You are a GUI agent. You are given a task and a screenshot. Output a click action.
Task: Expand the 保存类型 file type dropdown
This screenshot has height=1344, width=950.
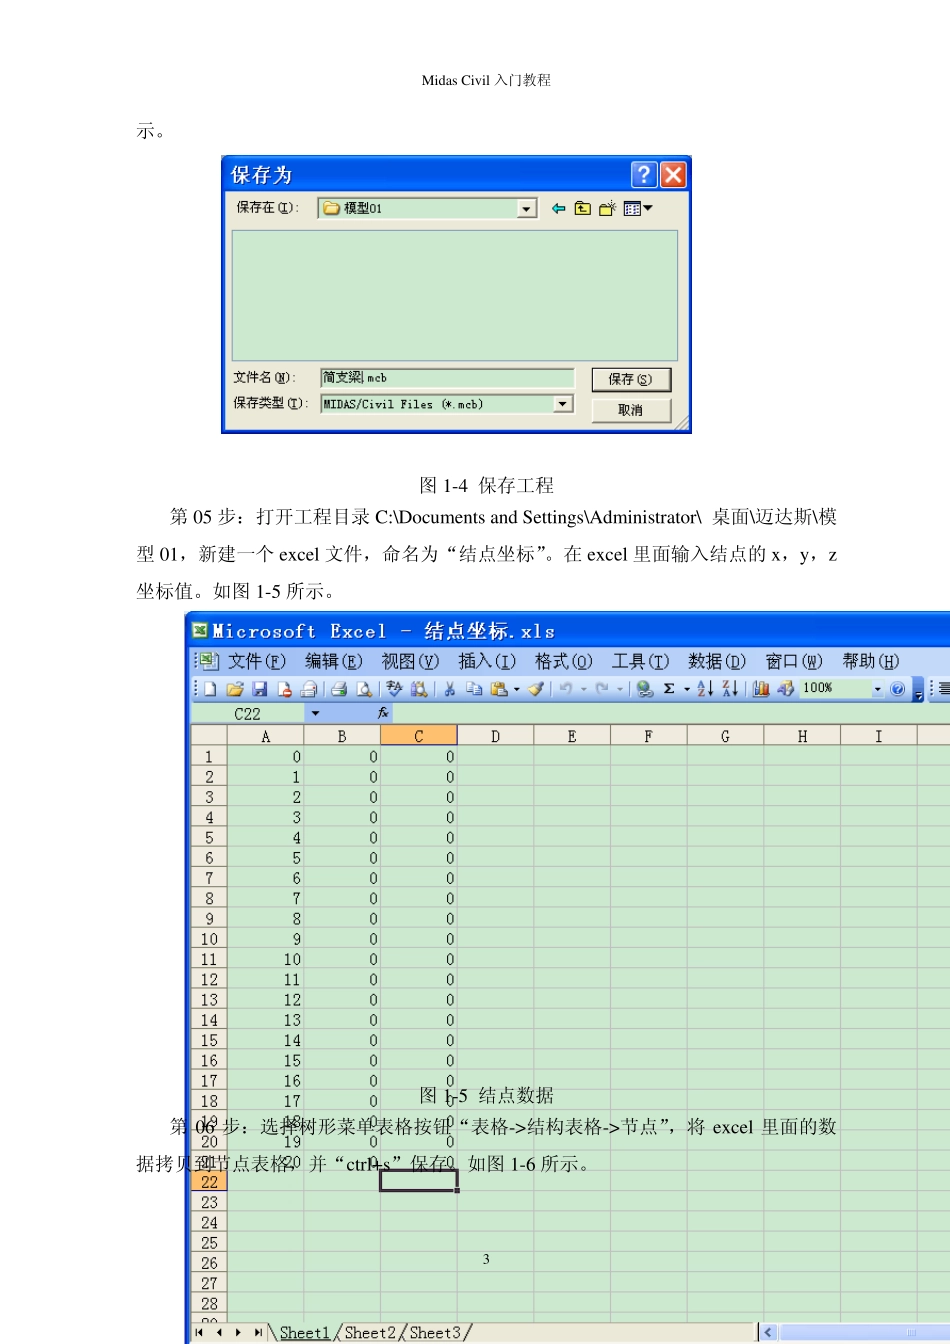[563, 404]
